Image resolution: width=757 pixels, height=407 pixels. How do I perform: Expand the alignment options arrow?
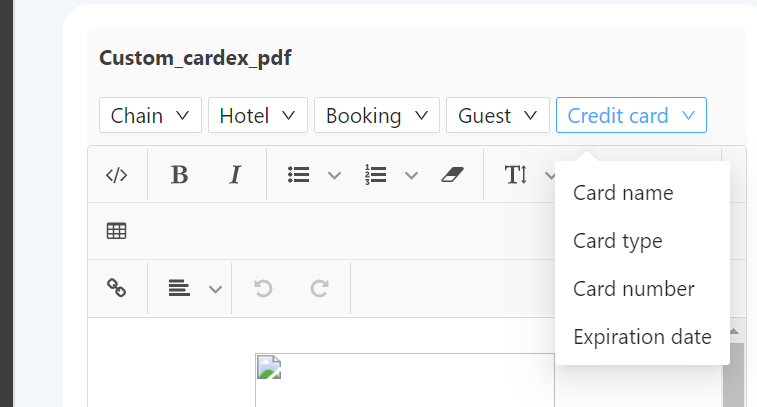coord(215,289)
